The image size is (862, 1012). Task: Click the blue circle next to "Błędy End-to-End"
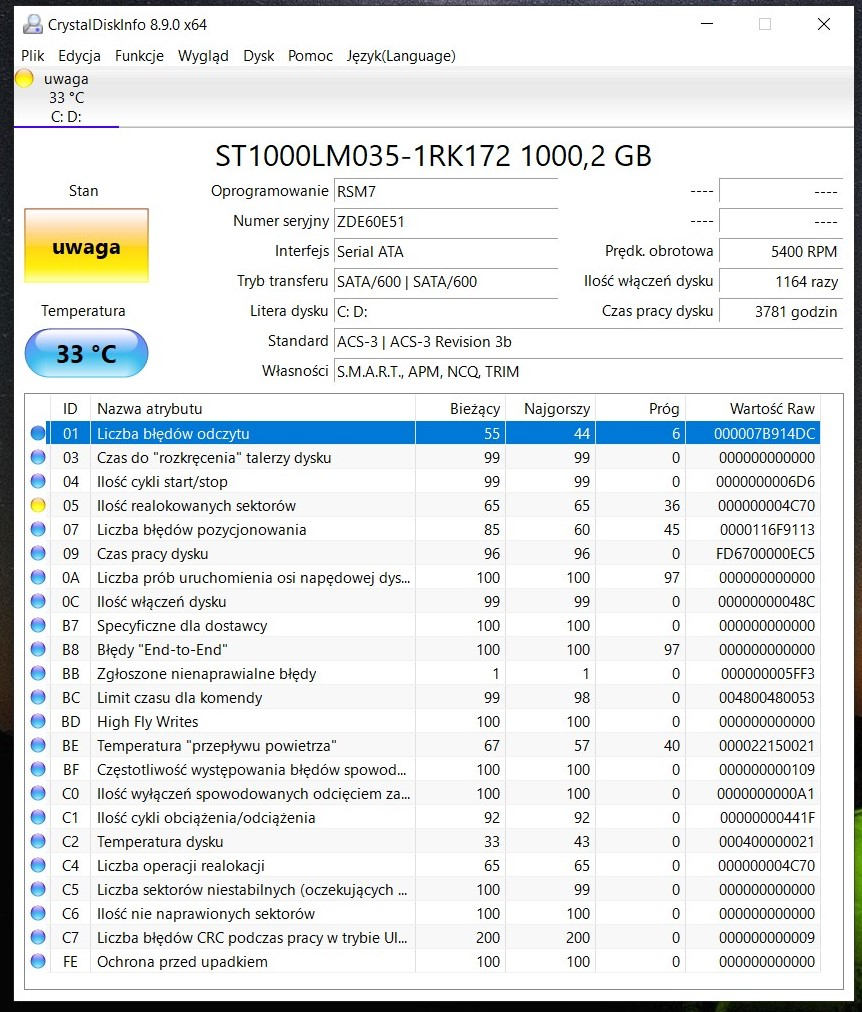[x=38, y=649]
